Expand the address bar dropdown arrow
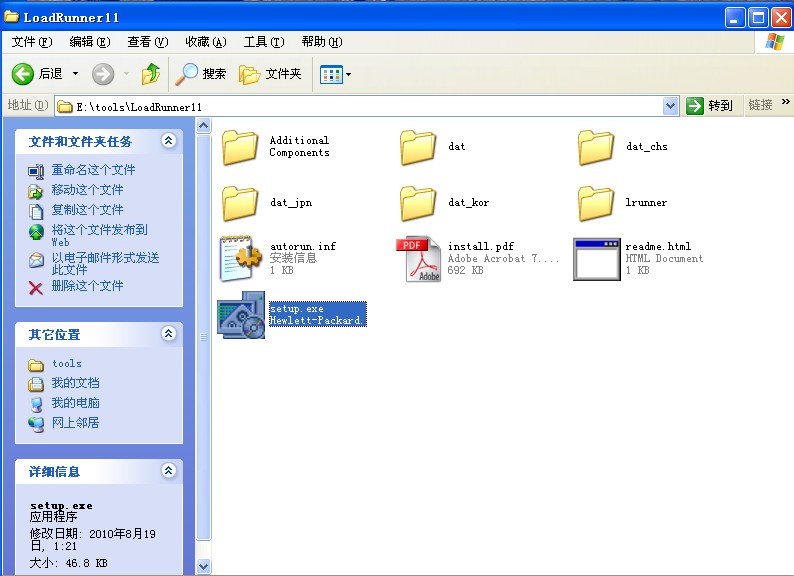Image resolution: width=794 pixels, height=576 pixels. (x=671, y=105)
